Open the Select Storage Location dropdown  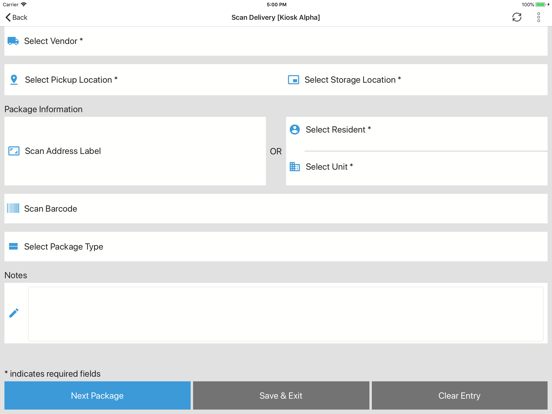coord(416,80)
